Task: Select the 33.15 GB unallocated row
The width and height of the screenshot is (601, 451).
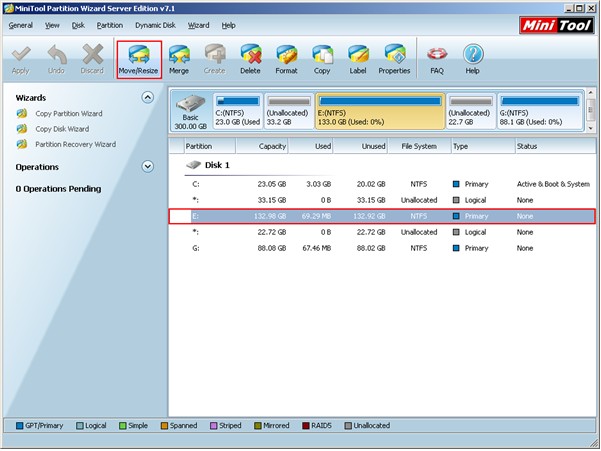Action: coord(382,200)
